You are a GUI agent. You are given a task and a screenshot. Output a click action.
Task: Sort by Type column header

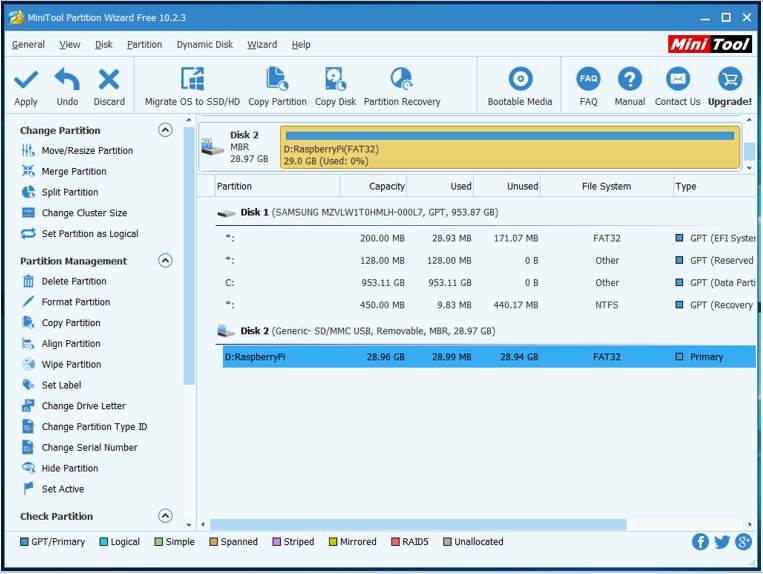point(715,186)
